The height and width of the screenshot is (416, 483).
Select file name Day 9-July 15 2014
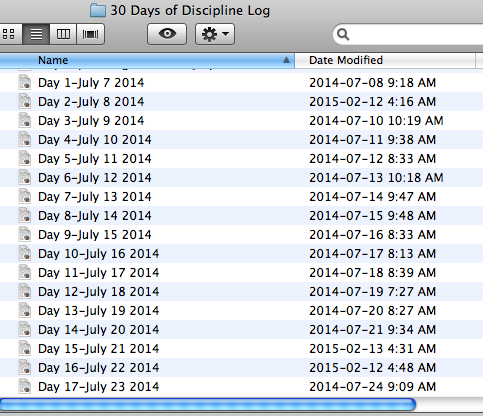95,235
